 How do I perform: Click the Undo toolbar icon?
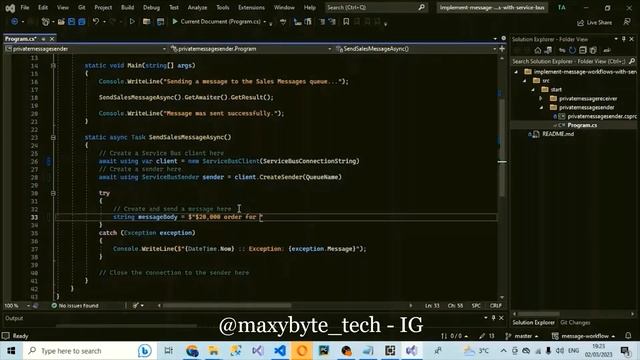(x=96, y=22)
